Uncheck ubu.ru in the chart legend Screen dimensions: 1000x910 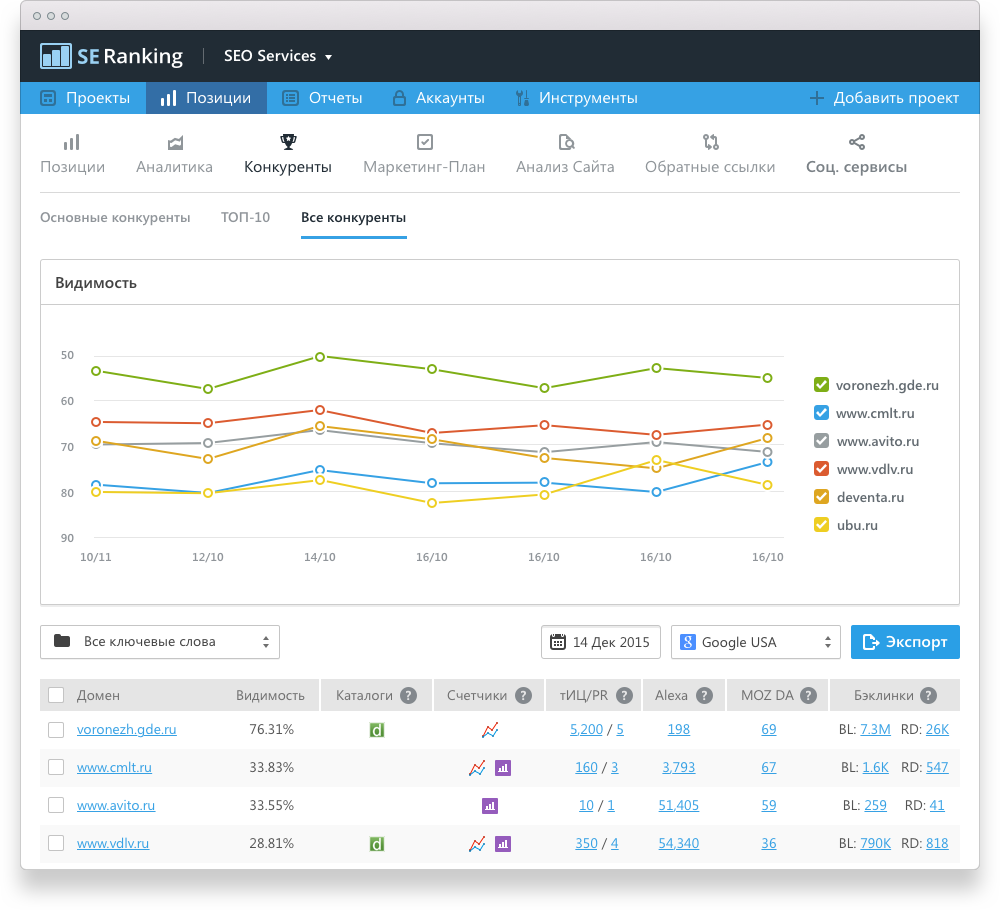pyautogui.click(x=821, y=525)
